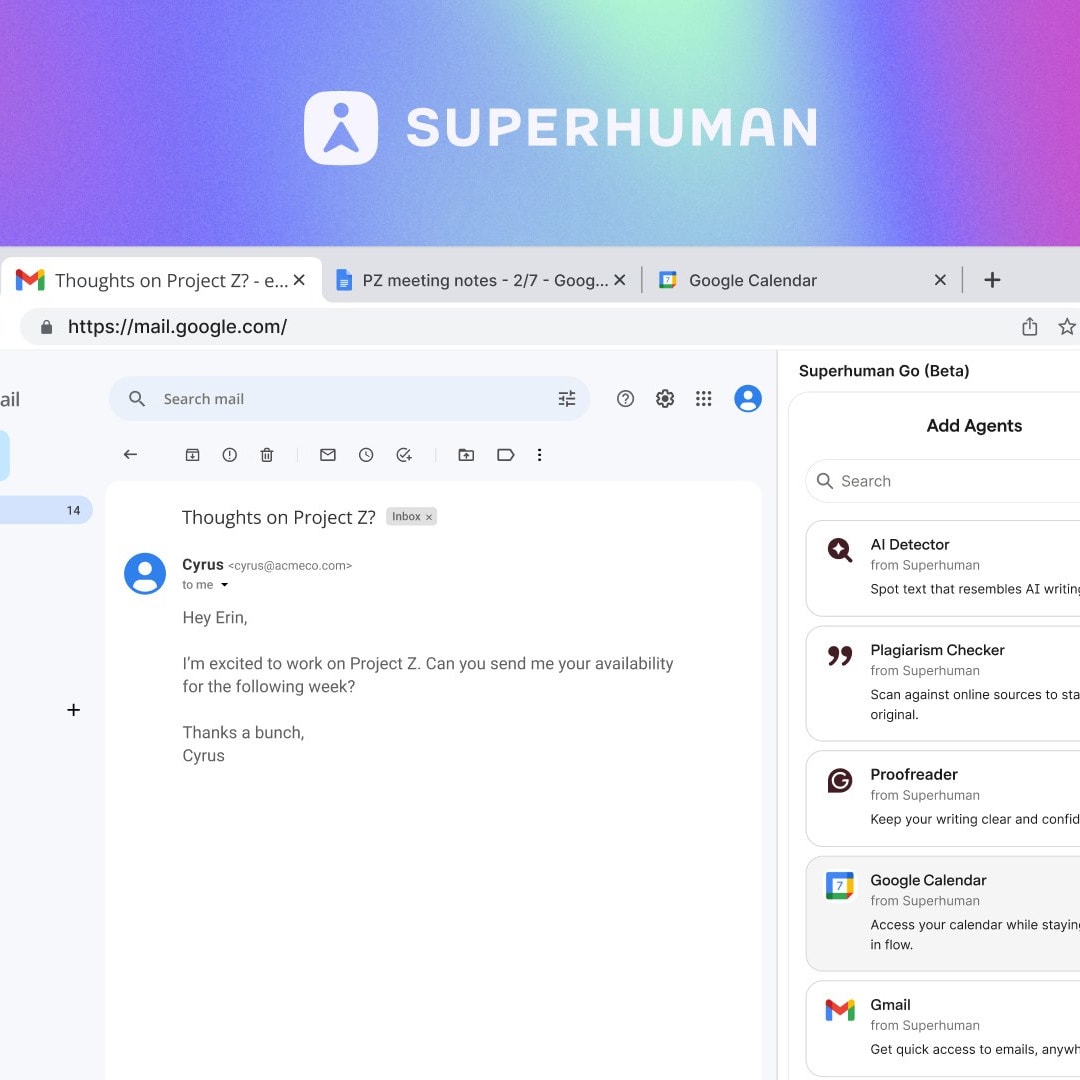Open the Google apps grid
The image size is (1080, 1080).
click(703, 398)
